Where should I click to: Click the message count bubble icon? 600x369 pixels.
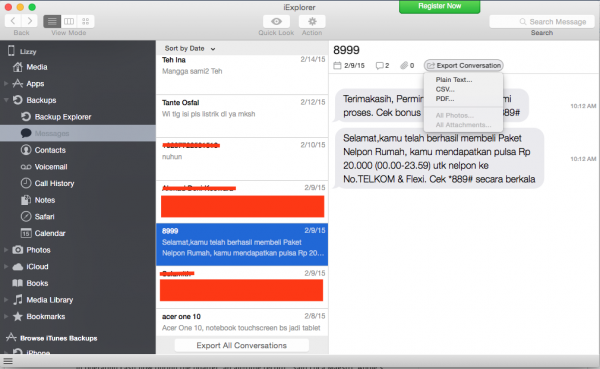pyautogui.click(x=379, y=66)
